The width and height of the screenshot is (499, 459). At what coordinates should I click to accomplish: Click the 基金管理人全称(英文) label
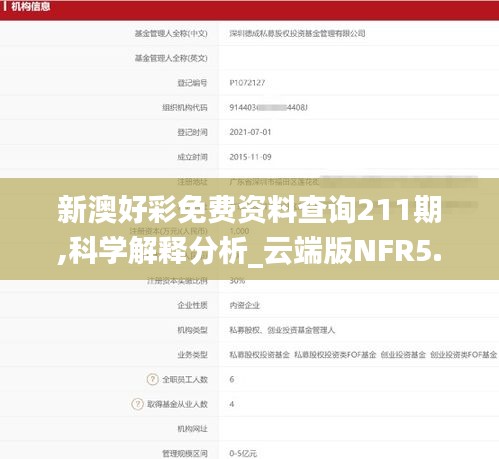click(171, 58)
